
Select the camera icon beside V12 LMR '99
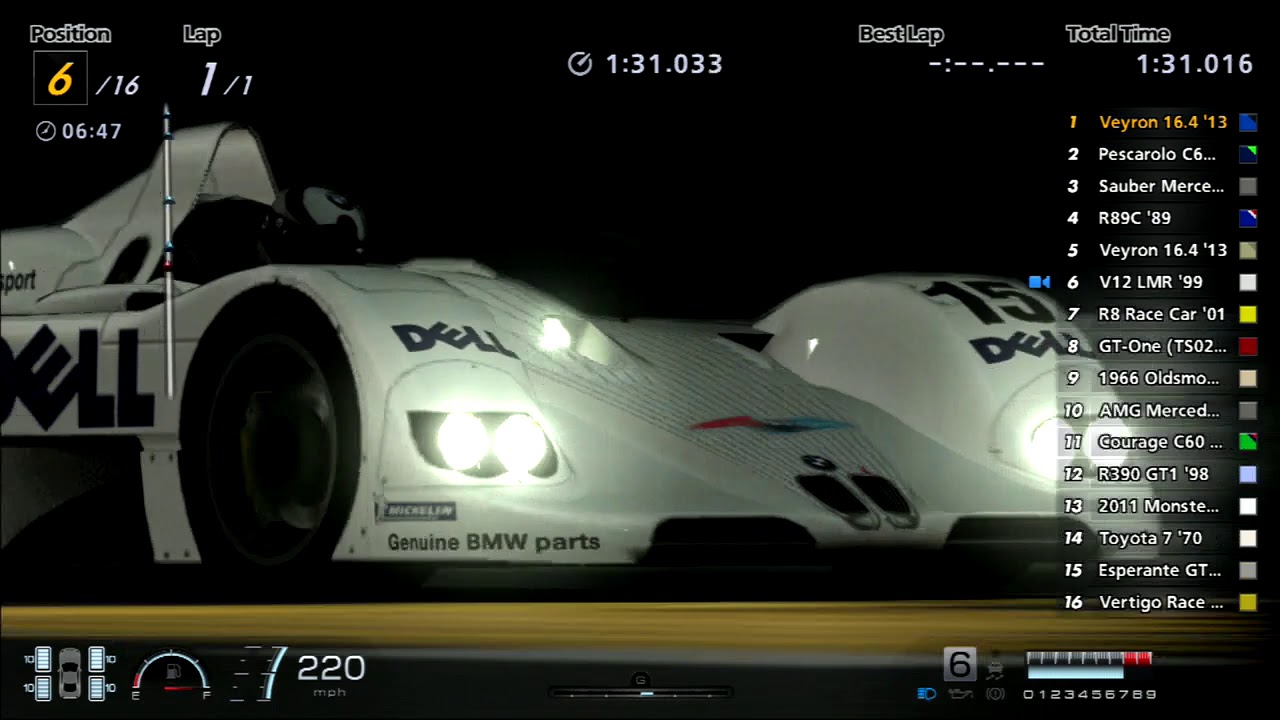(1040, 282)
